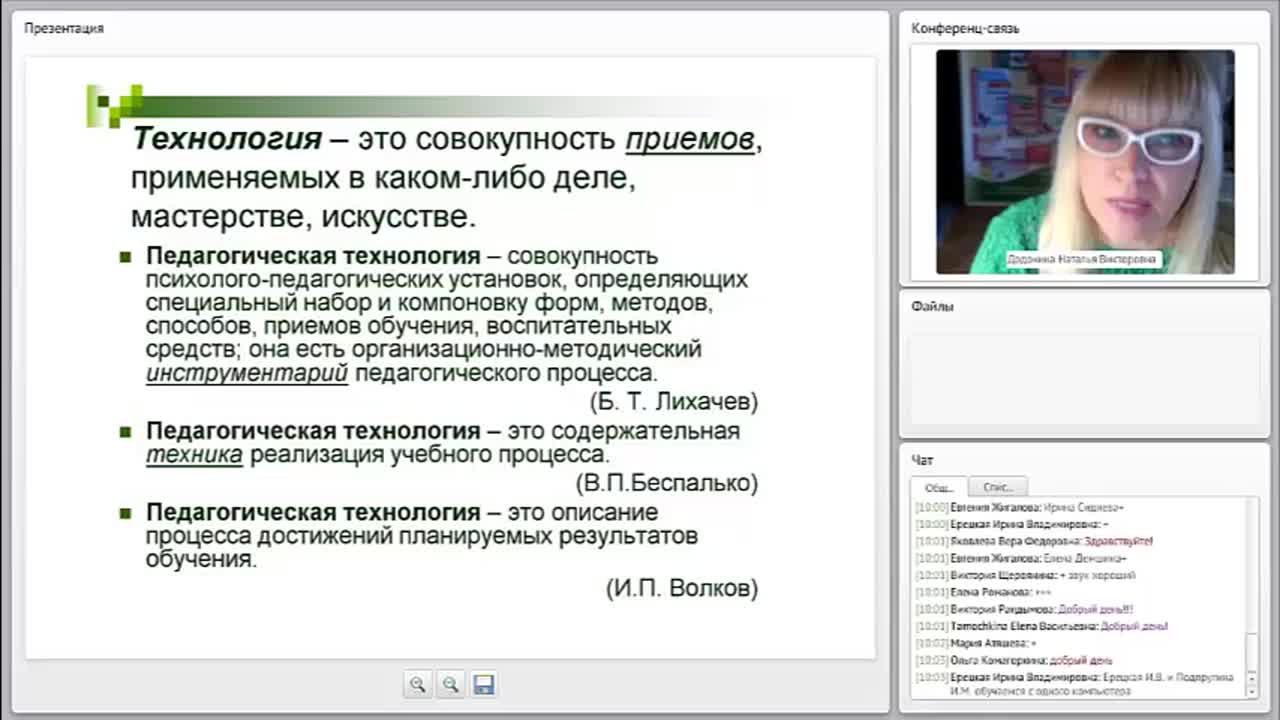
Task: Click the citation '(Б. Т. Лихачев)'
Action: point(674,402)
